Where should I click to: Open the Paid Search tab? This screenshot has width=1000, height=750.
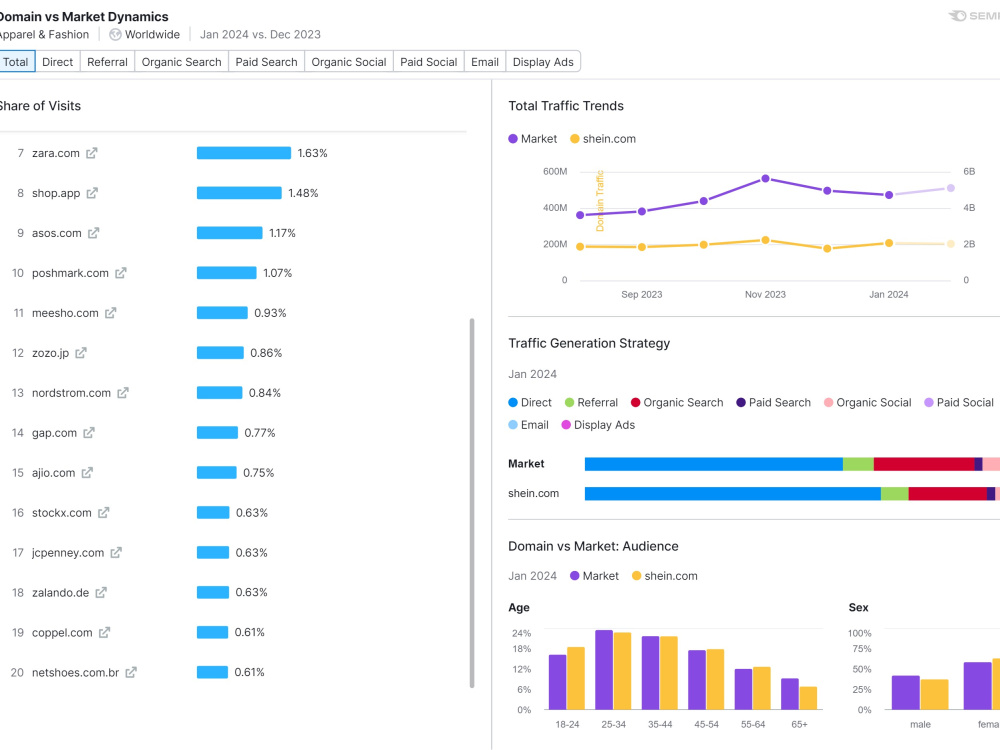coord(267,62)
